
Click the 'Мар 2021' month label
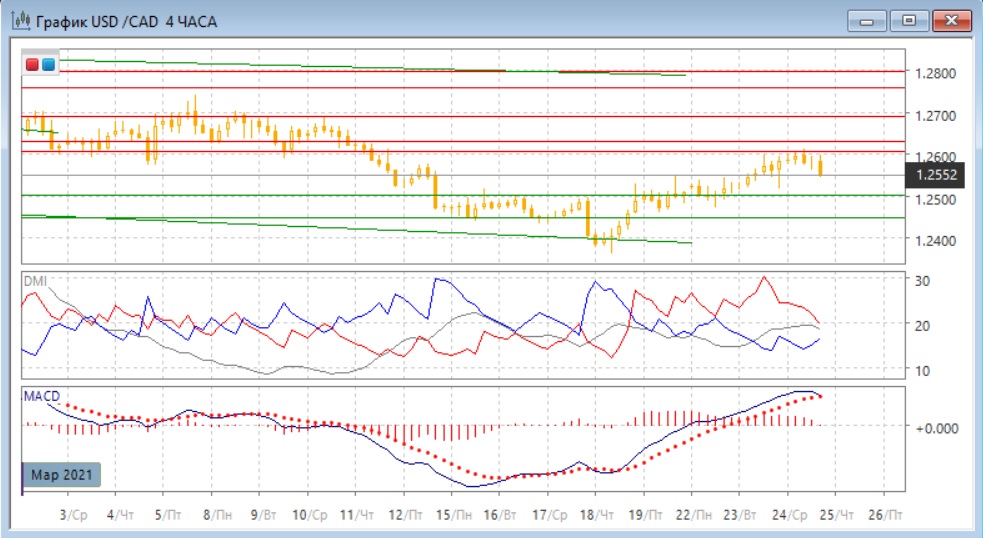61,475
